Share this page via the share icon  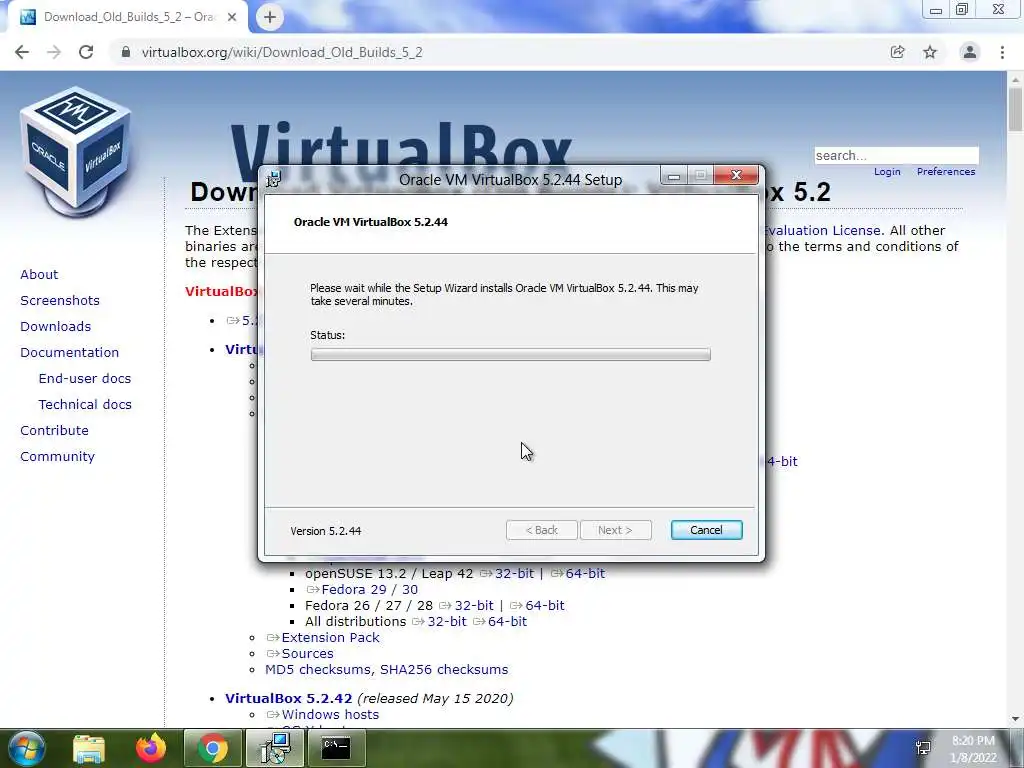pos(897,52)
